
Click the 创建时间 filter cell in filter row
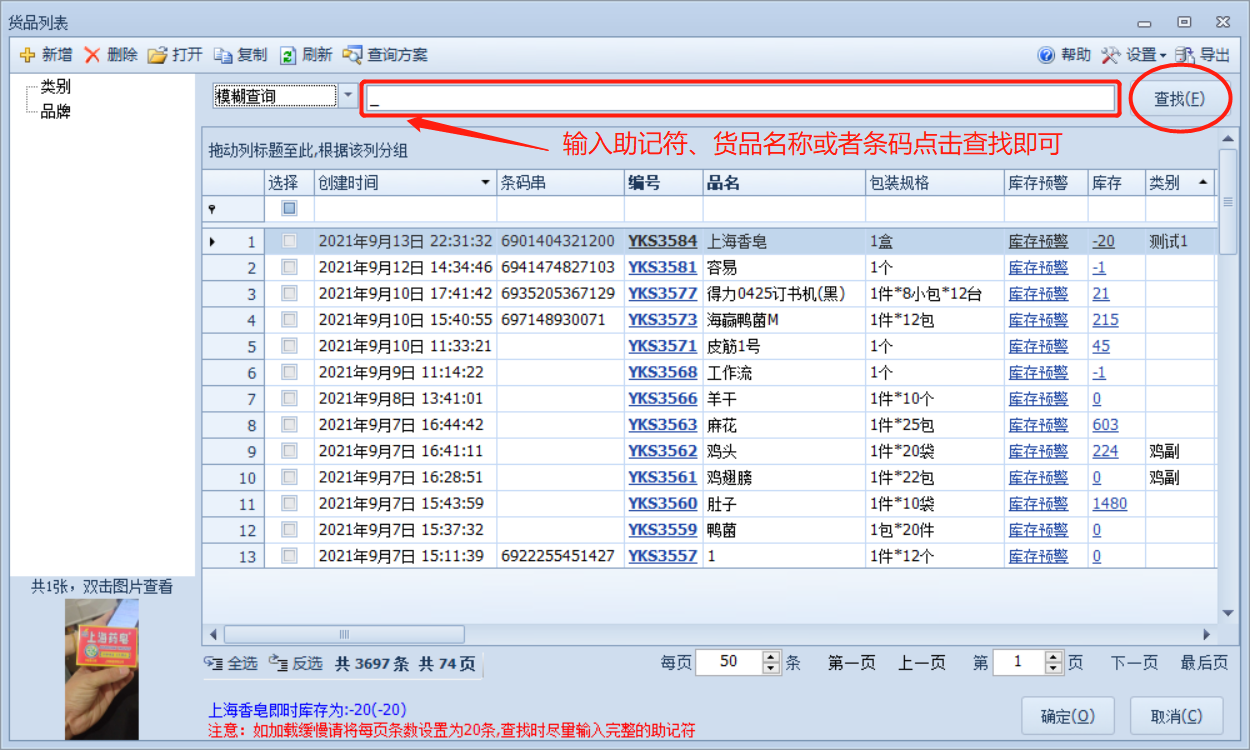(x=405, y=209)
